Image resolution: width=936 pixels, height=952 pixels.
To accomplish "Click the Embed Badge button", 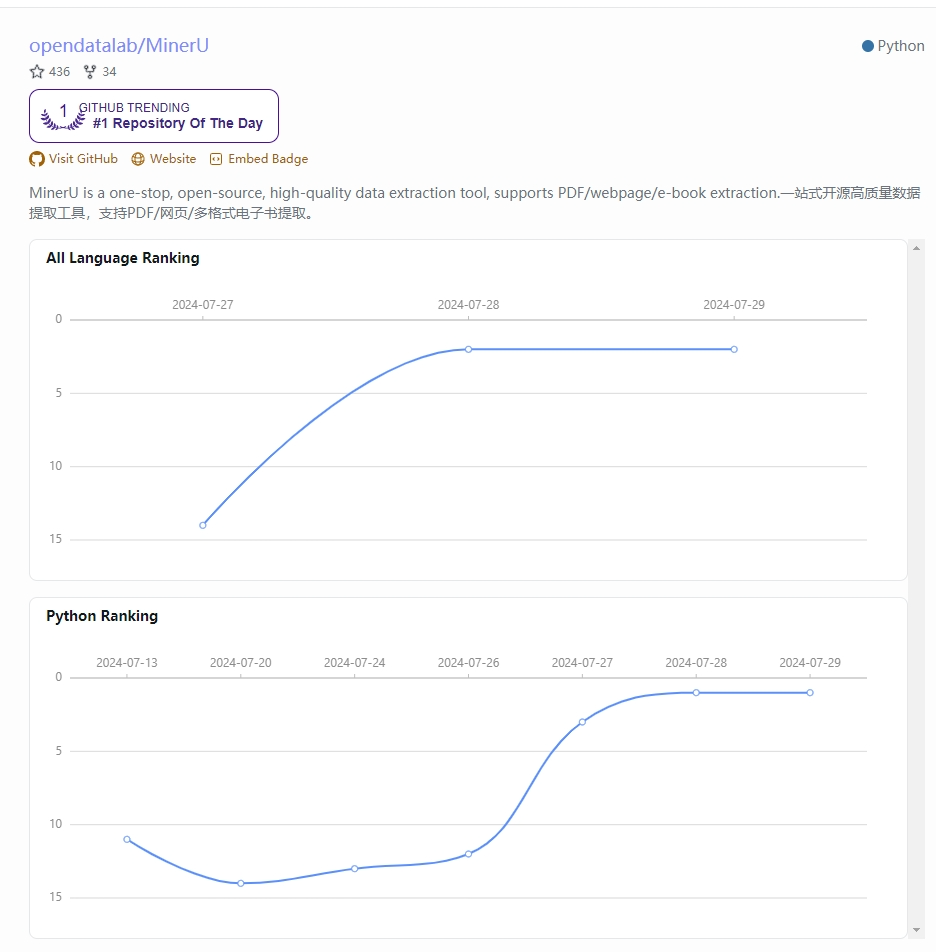I will [267, 158].
